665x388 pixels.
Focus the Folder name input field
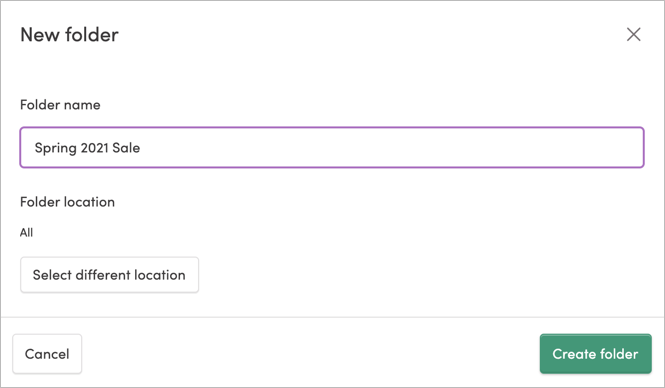[332, 148]
